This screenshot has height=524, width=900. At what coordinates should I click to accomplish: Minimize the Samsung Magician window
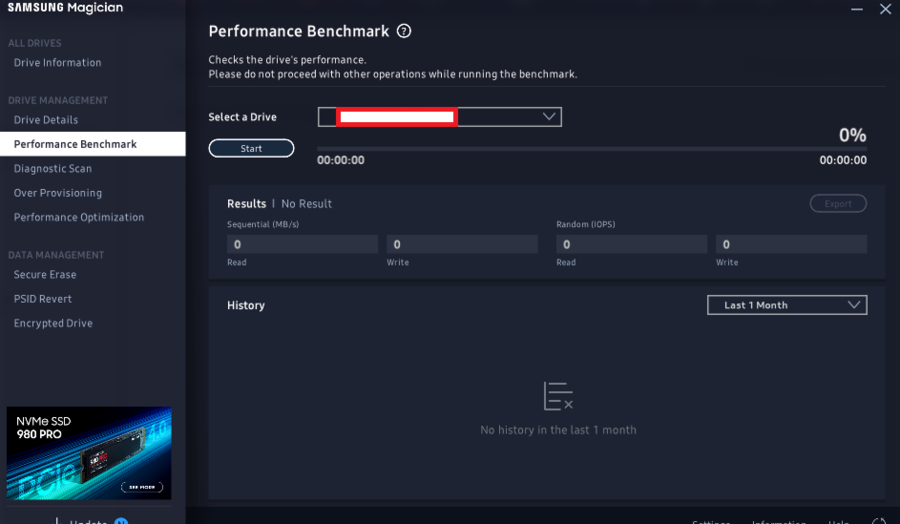856,9
